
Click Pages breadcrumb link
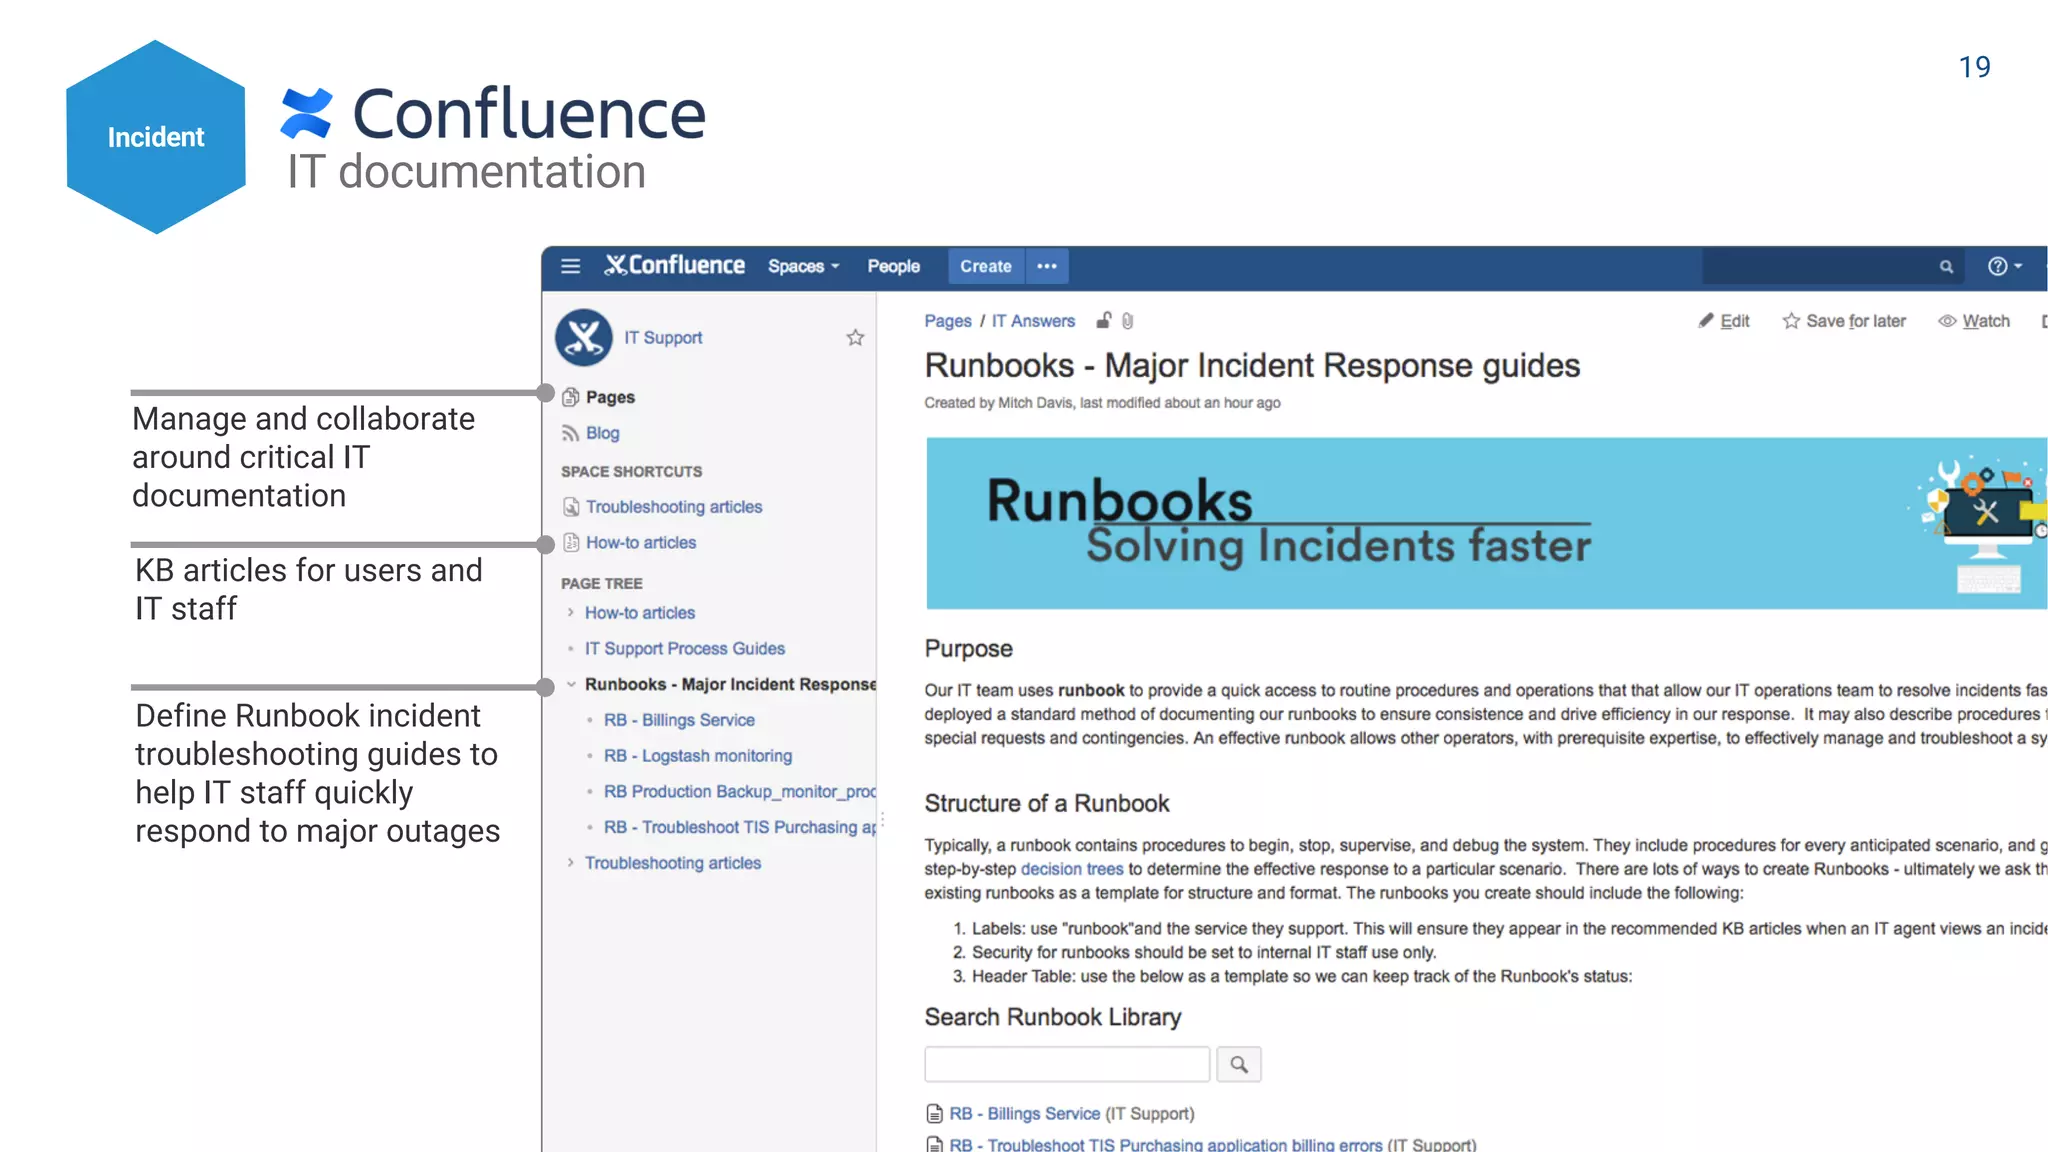(947, 321)
